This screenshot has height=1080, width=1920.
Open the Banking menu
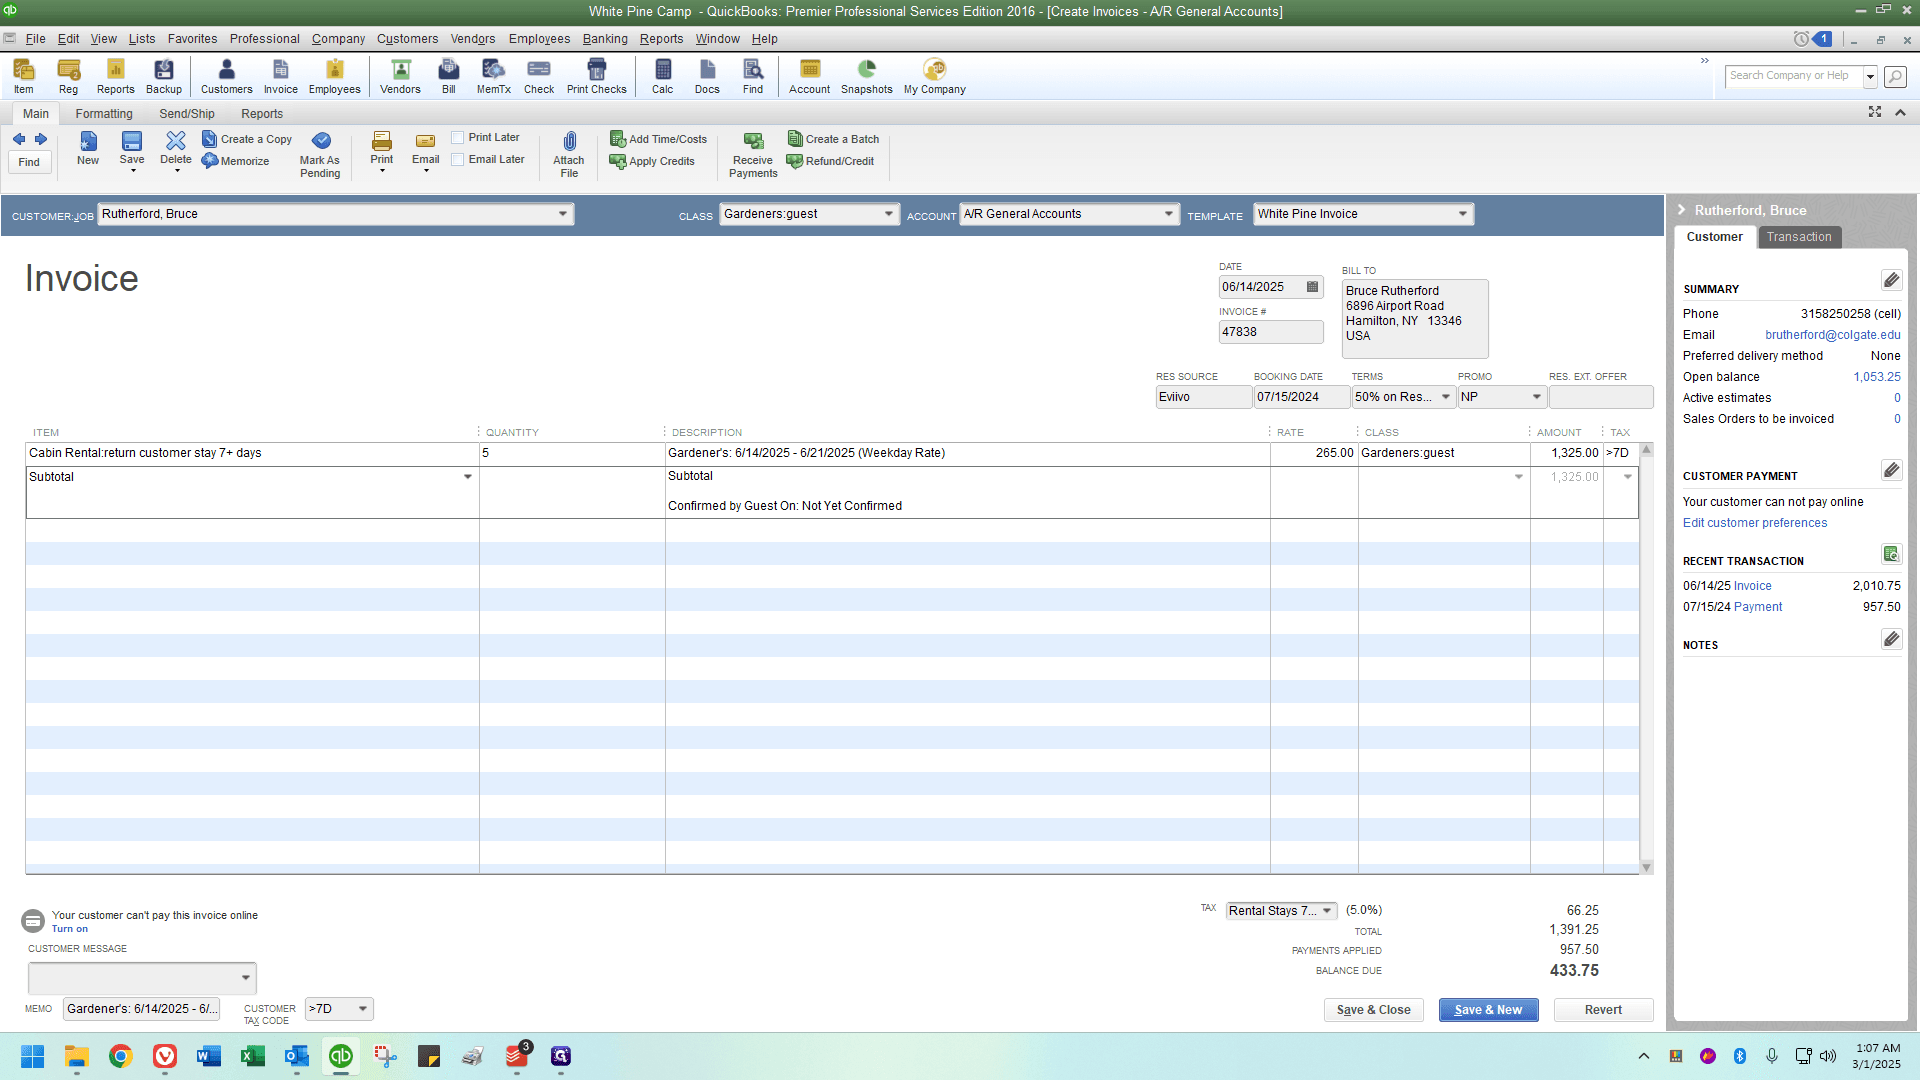coord(605,39)
